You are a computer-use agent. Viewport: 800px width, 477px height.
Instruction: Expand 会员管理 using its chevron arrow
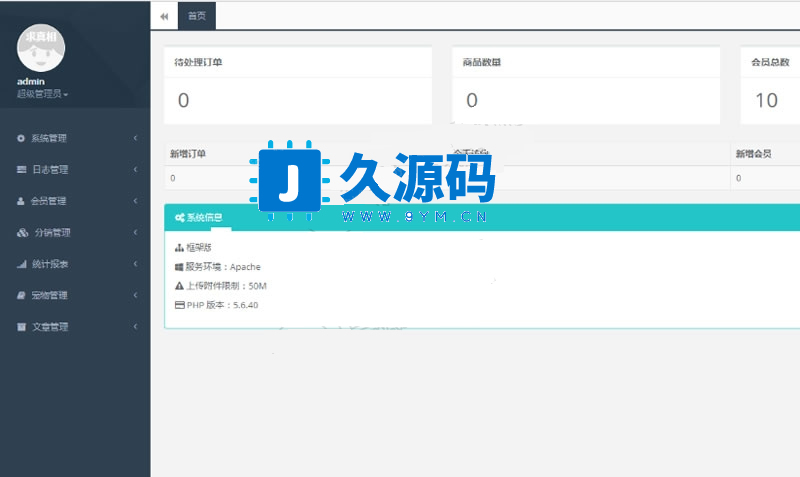pyautogui.click(x=135, y=201)
